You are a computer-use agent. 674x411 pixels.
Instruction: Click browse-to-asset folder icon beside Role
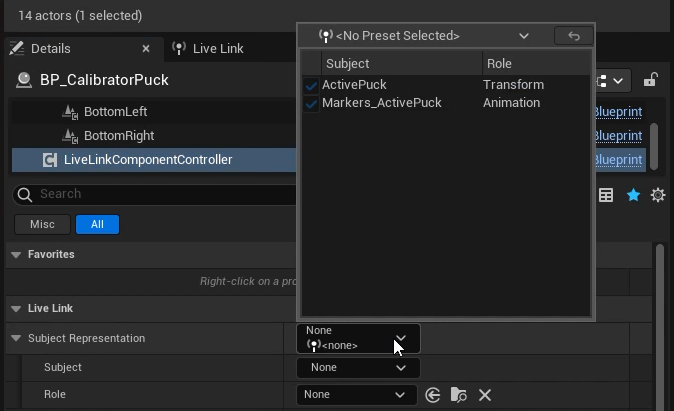(459, 395)
